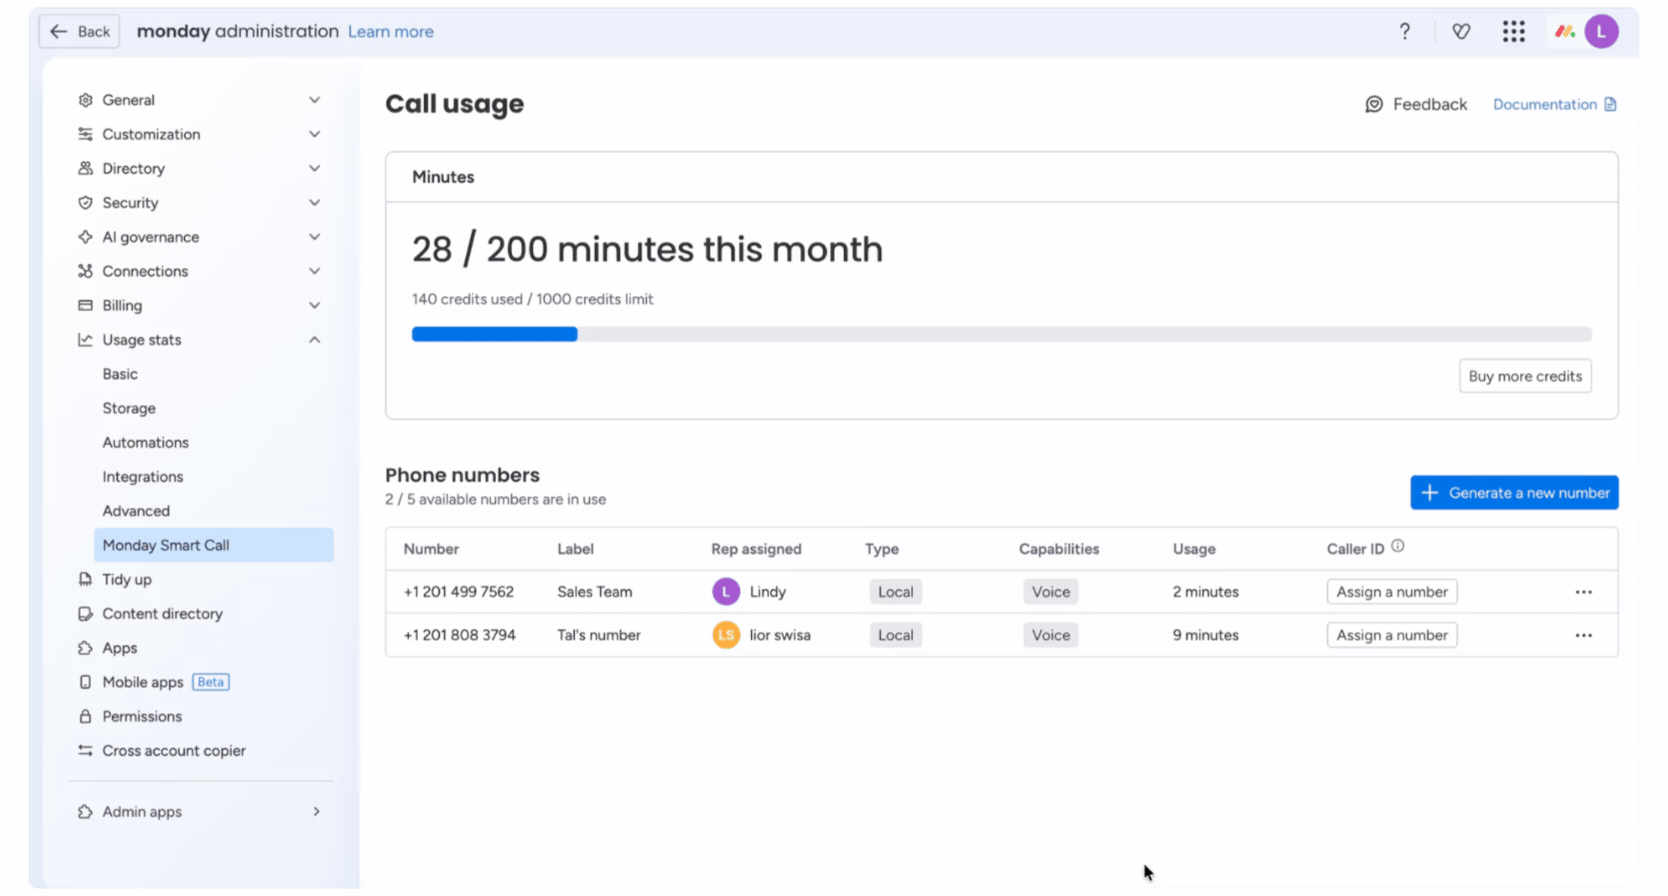Expand the Customization section chevron
Screen dimensions: 1668x896
314,134
